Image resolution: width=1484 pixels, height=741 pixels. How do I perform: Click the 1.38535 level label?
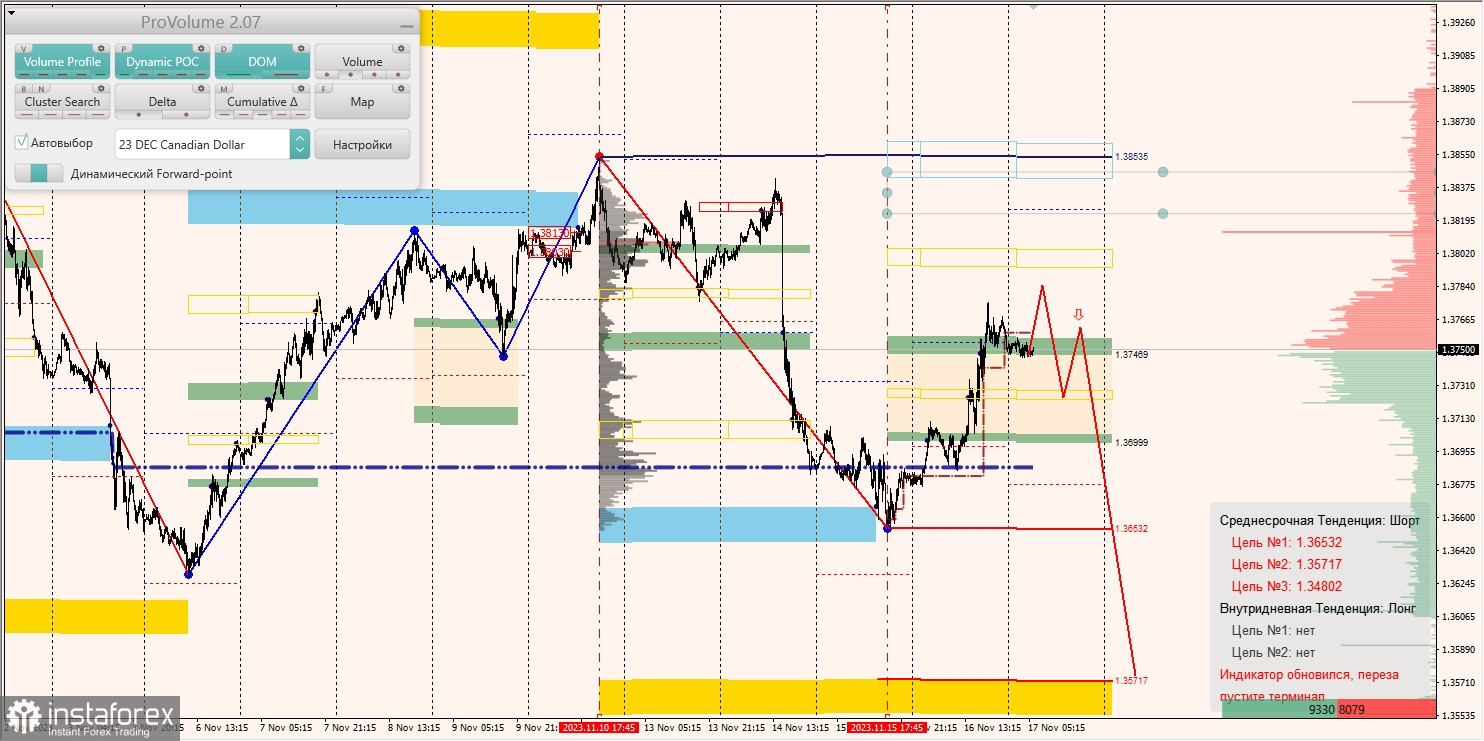pyautogui.click(x=1132, y=157)
